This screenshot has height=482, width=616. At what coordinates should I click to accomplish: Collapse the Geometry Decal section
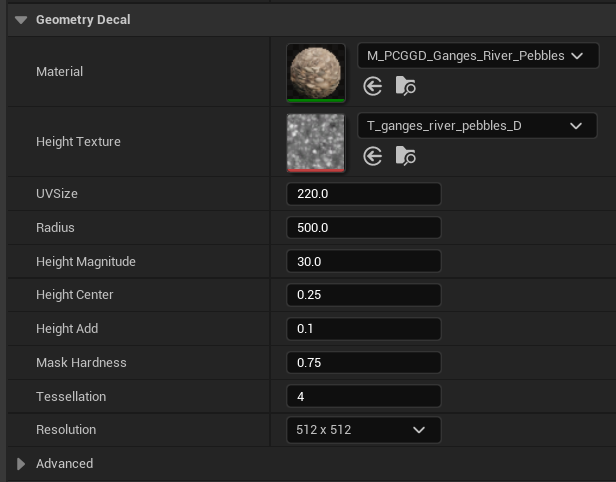[x=21, y=19]
